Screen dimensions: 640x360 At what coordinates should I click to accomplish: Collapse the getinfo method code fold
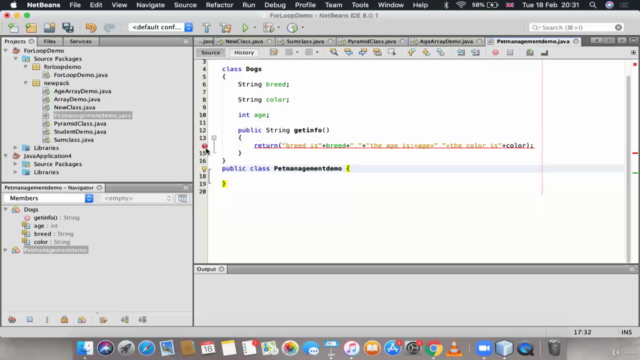click(214, 138)
